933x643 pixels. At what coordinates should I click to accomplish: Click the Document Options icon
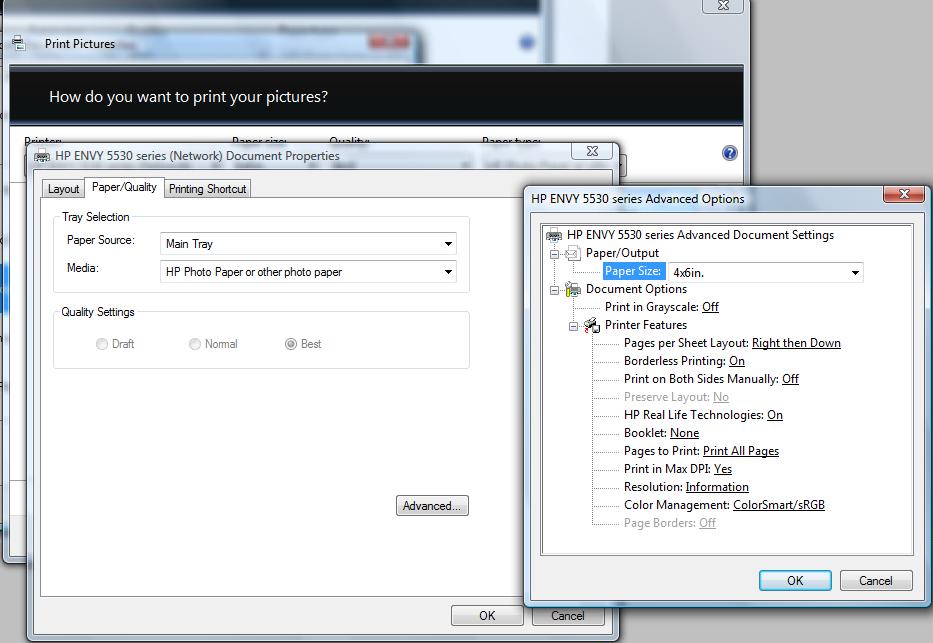573,289
